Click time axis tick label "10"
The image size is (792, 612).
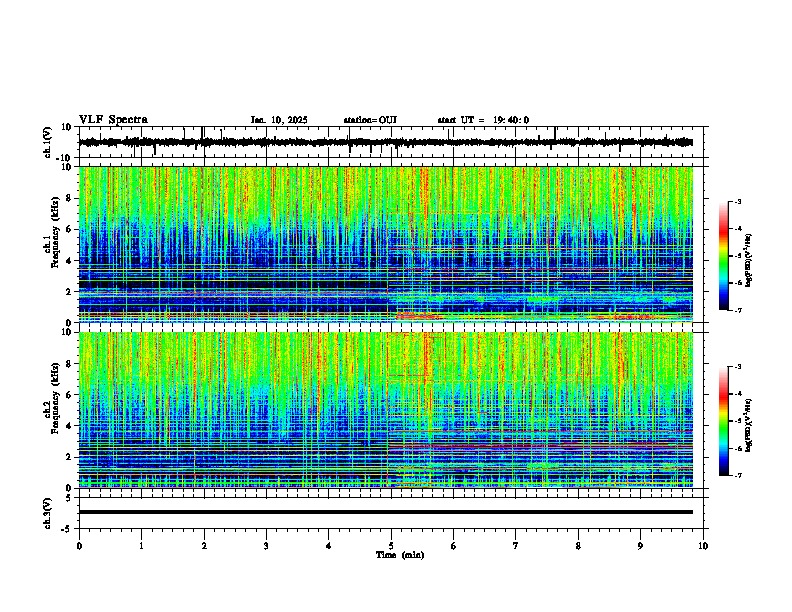pyautogui.click(x=703, y=546)
